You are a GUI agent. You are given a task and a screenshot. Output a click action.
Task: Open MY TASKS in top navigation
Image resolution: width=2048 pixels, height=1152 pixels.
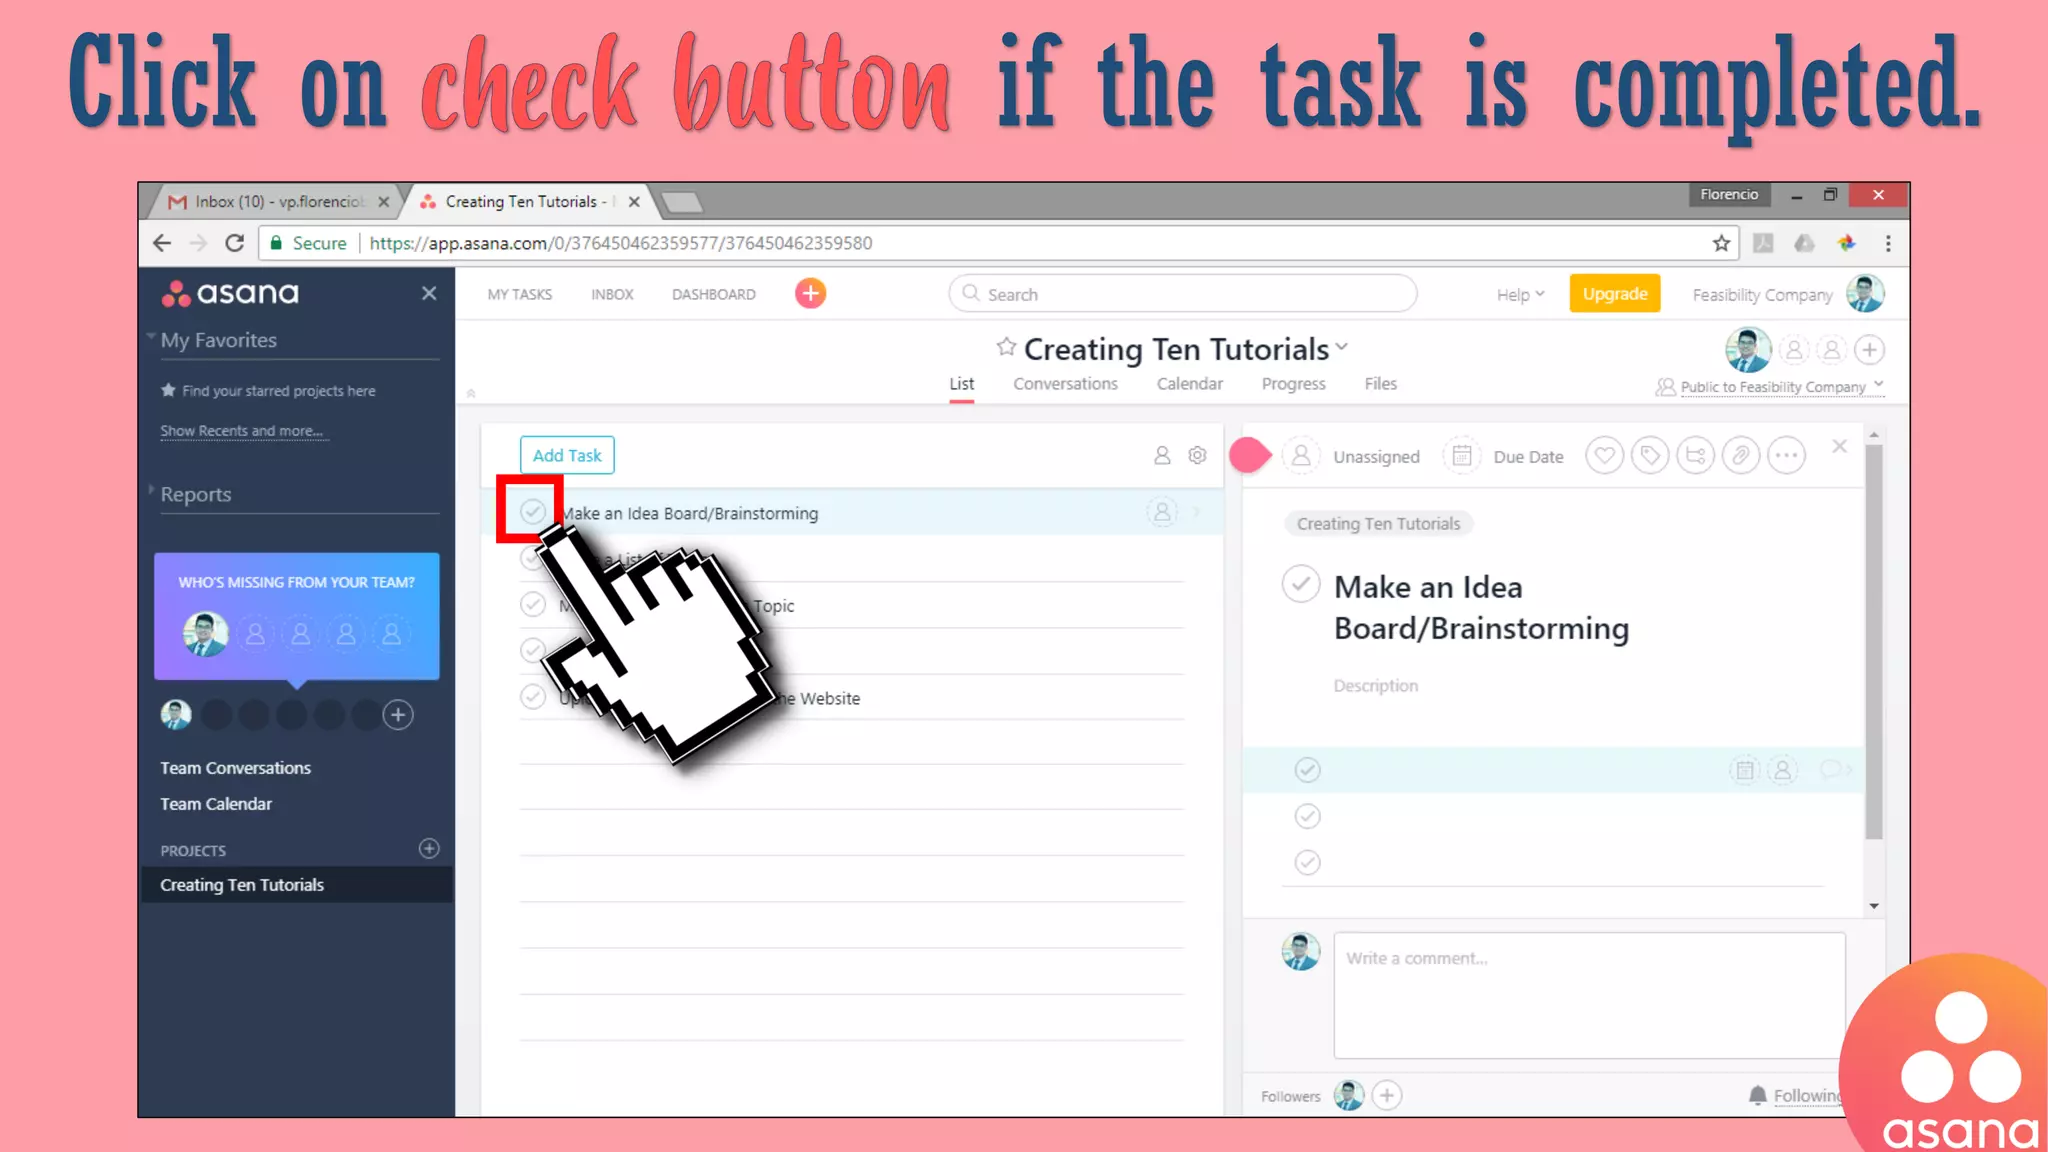point(519,294)
